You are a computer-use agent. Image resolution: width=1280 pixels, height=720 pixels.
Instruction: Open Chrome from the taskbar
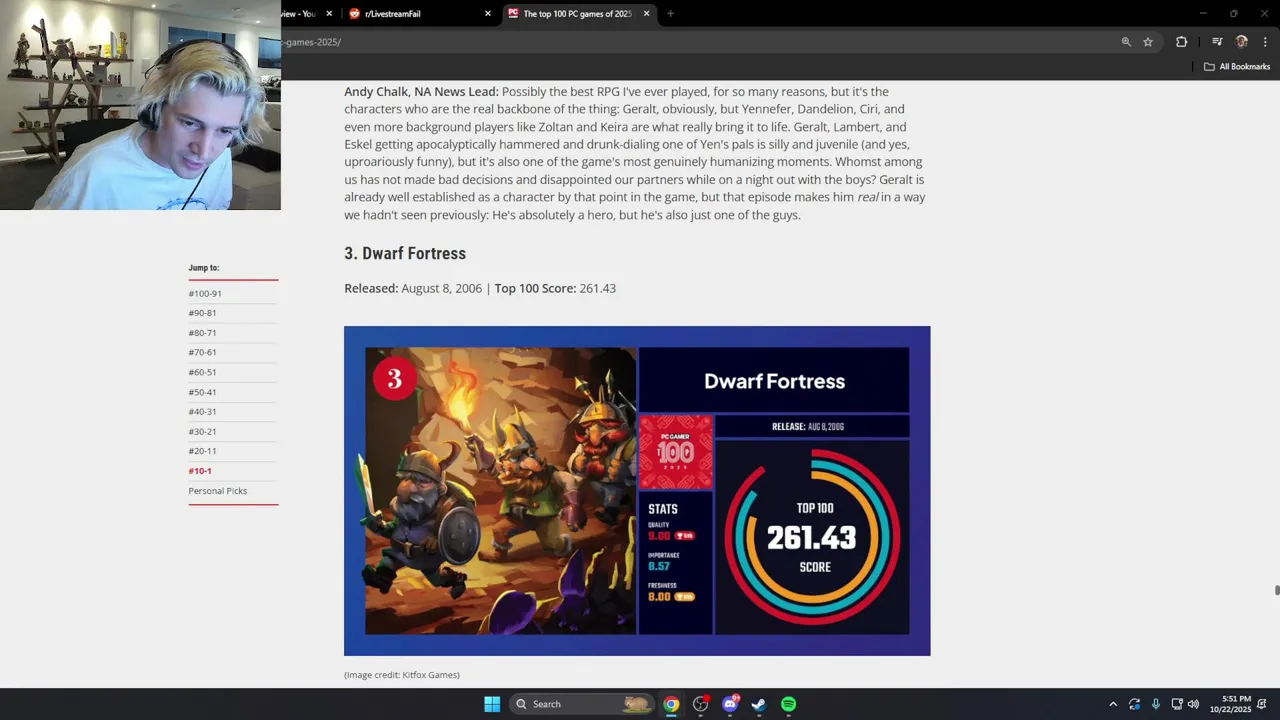(671, 704)
